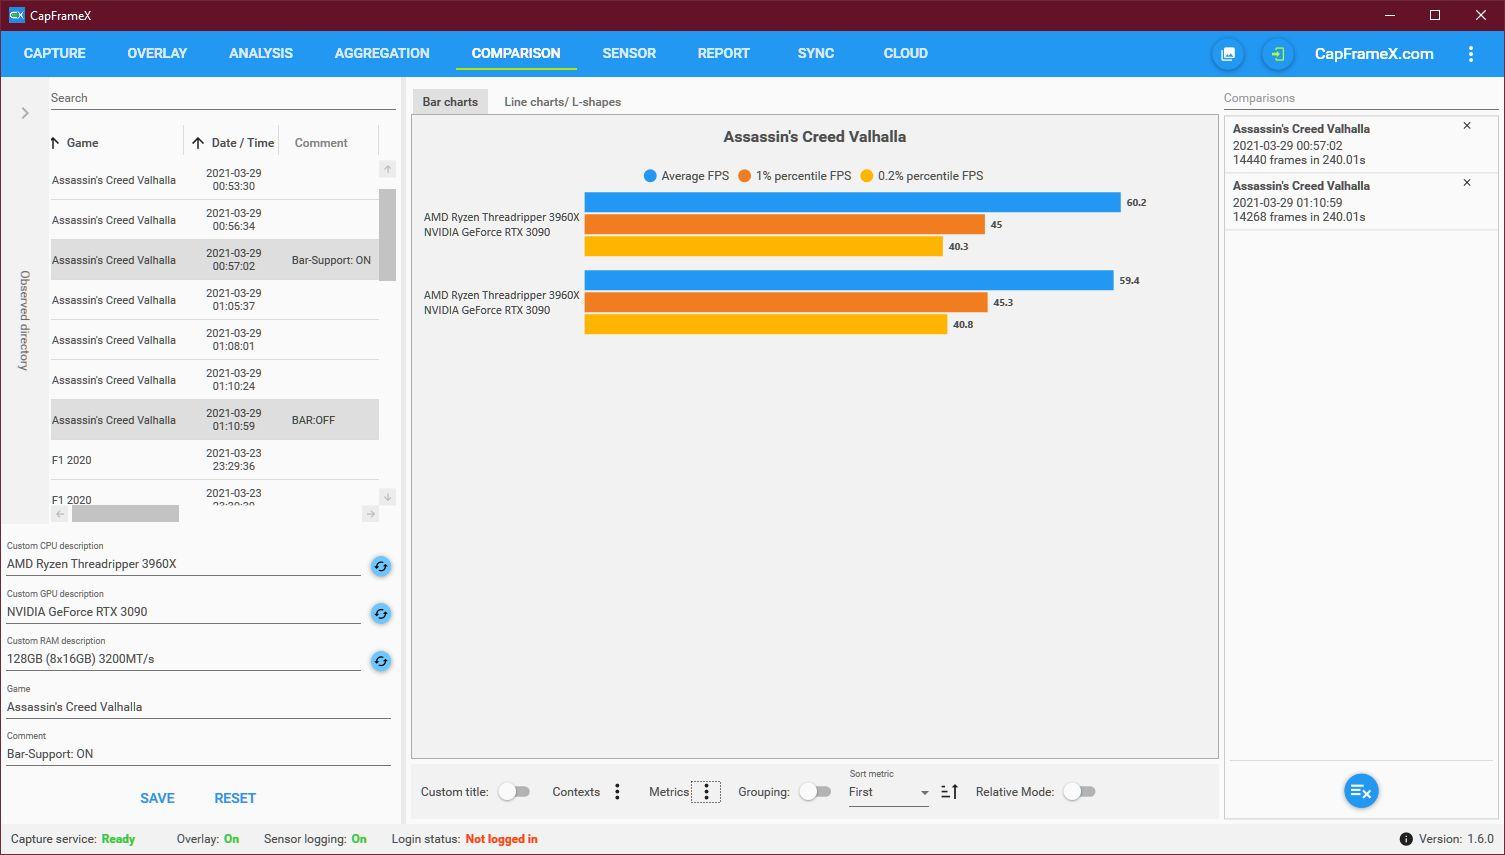The height and width of the screenshot is (855, 1505).
Task: Enable the Custom title toggle
Action: pos(514,792)
